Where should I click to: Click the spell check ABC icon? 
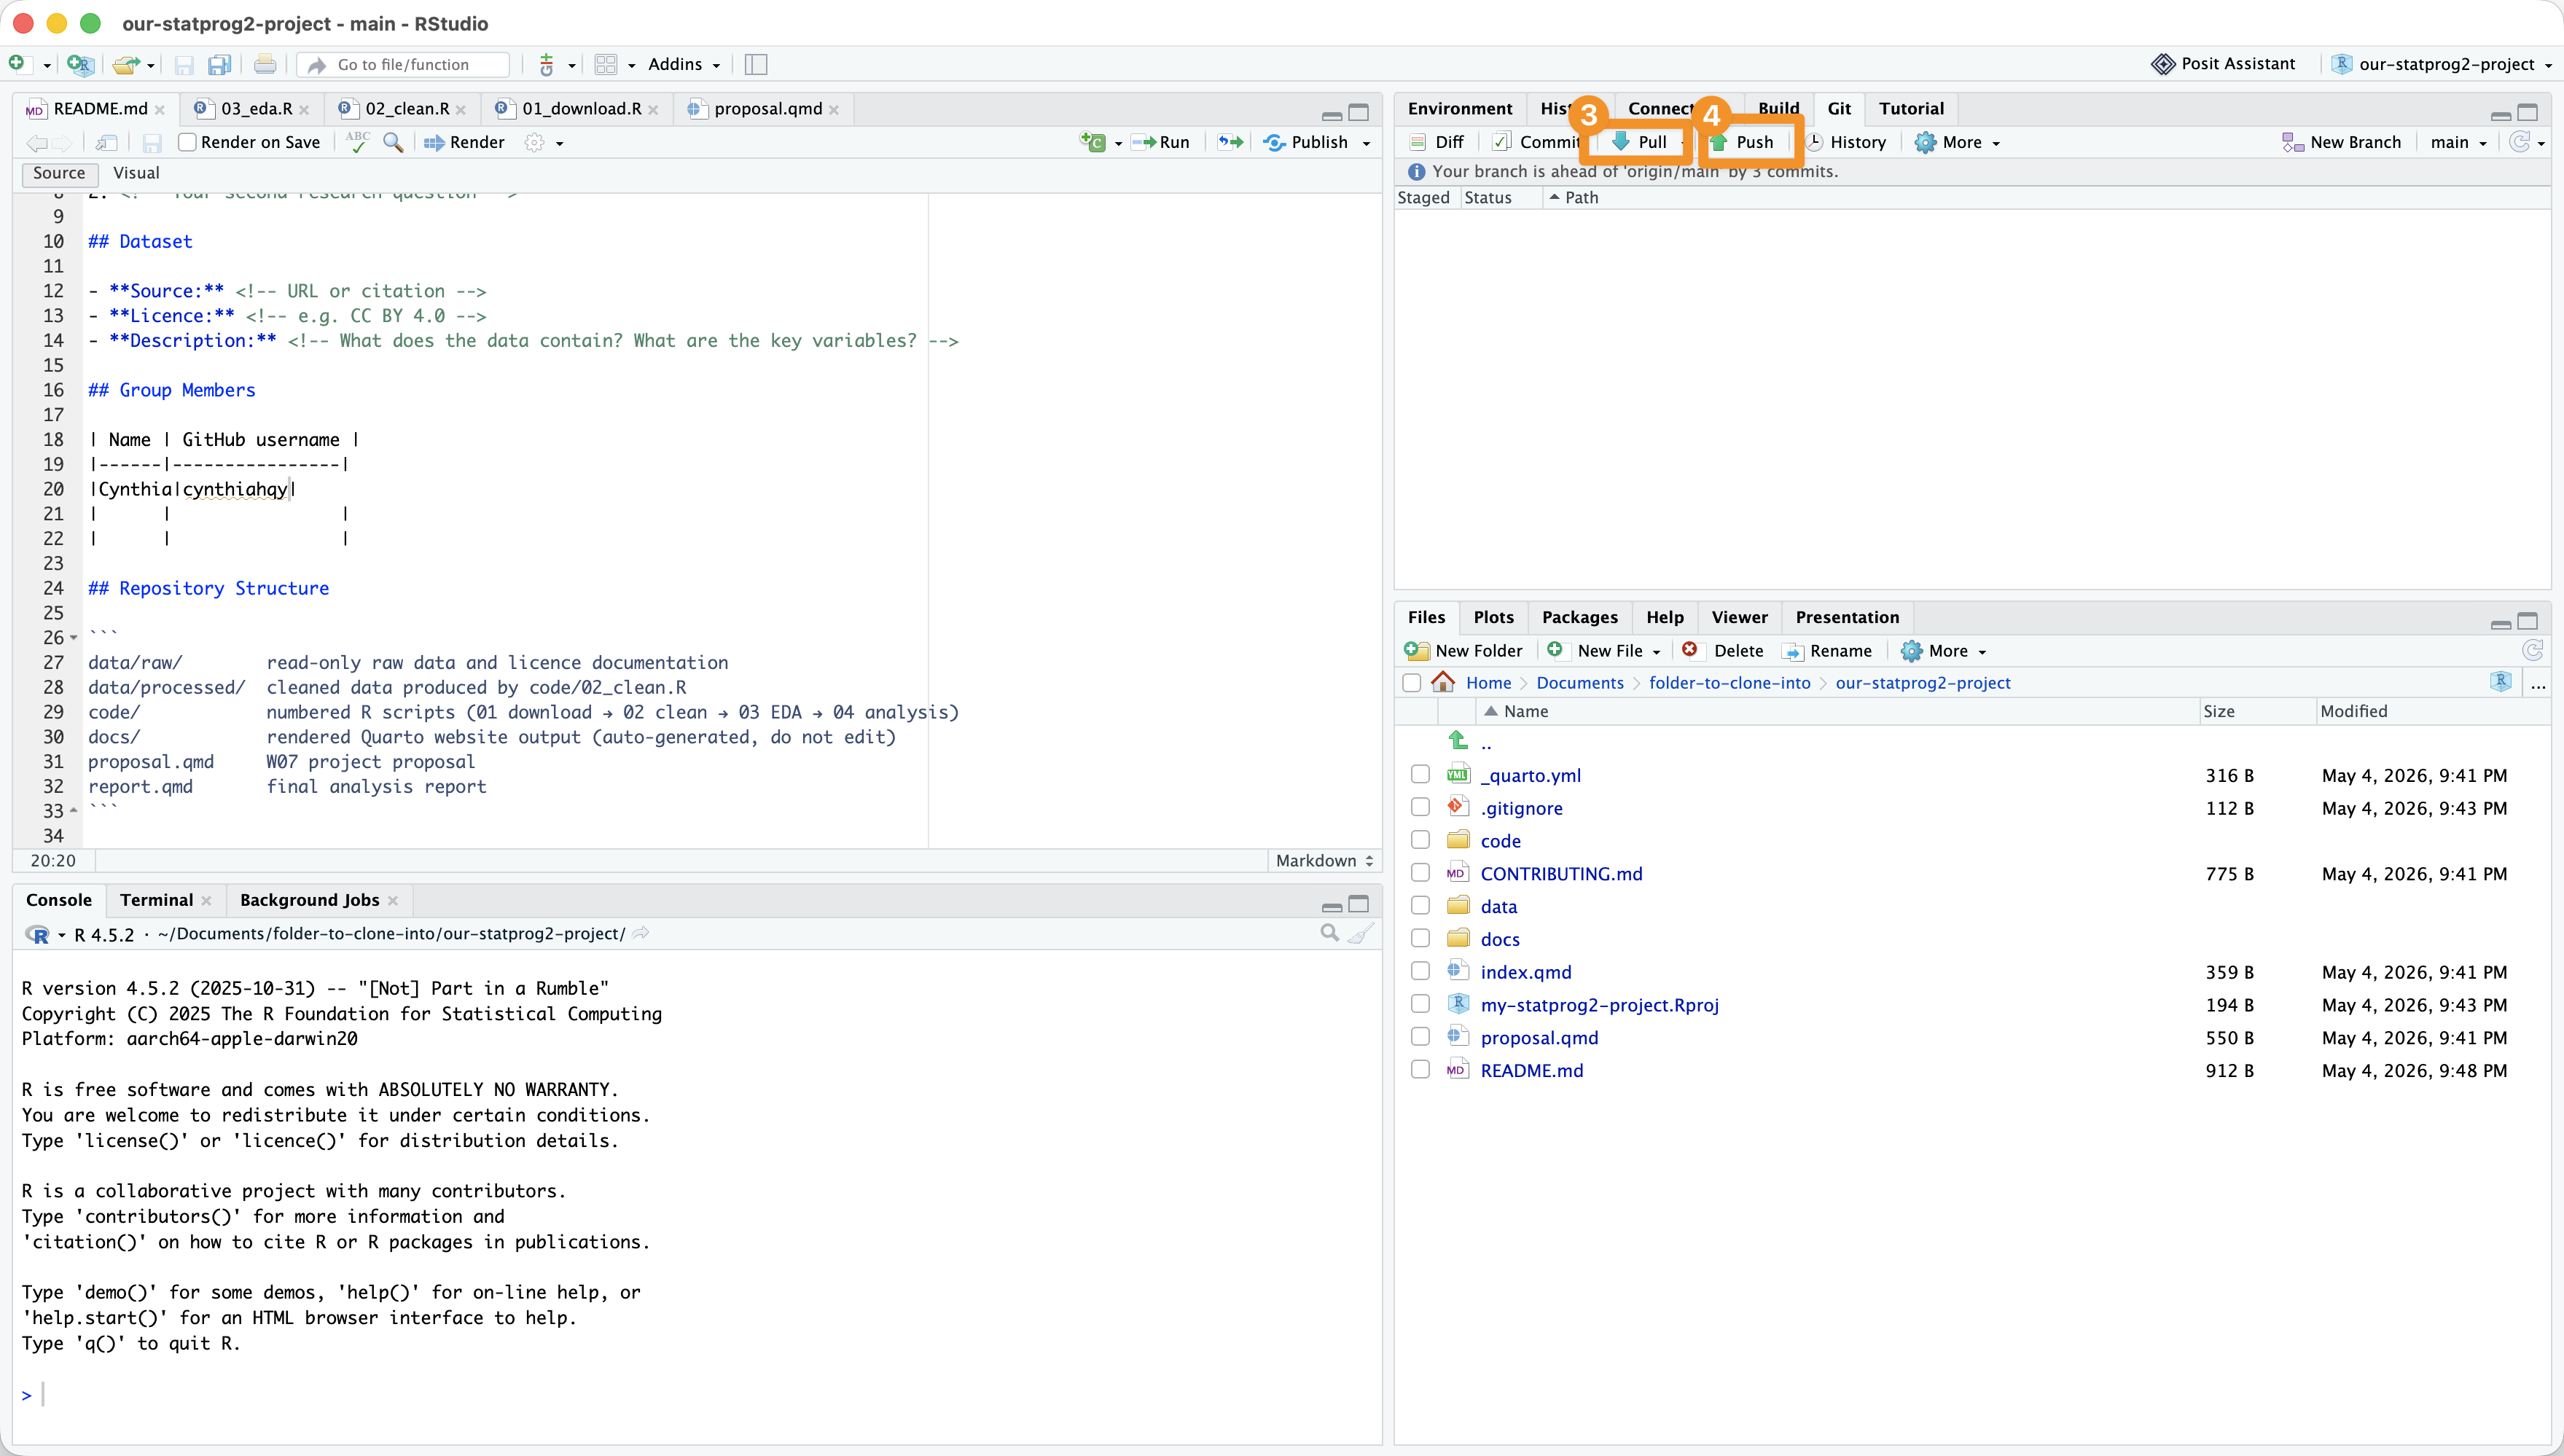click(x=357, y=142)
